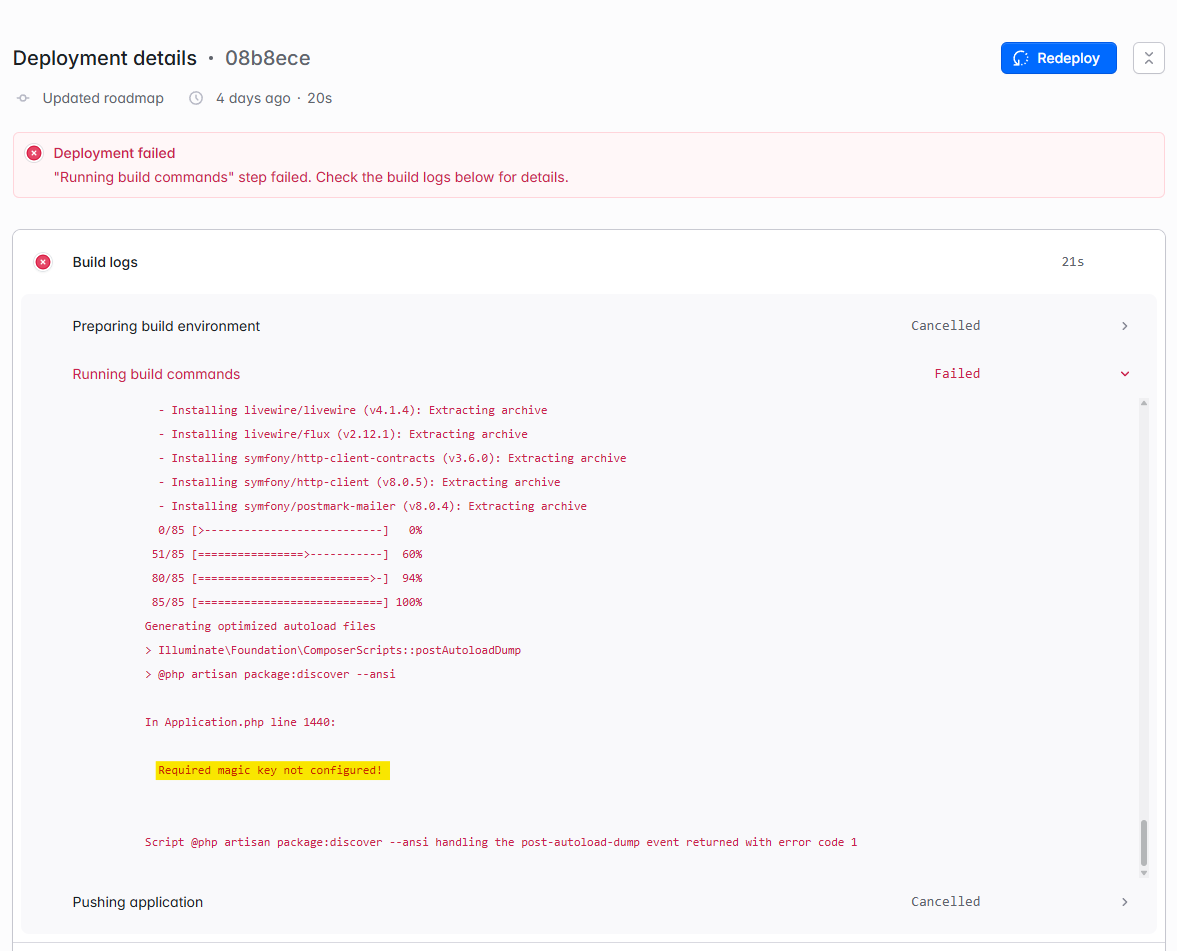The image size is (1177, 951).
Task: Click the clock icon next to 4 days ago
Action: click(x=196, y=98)
